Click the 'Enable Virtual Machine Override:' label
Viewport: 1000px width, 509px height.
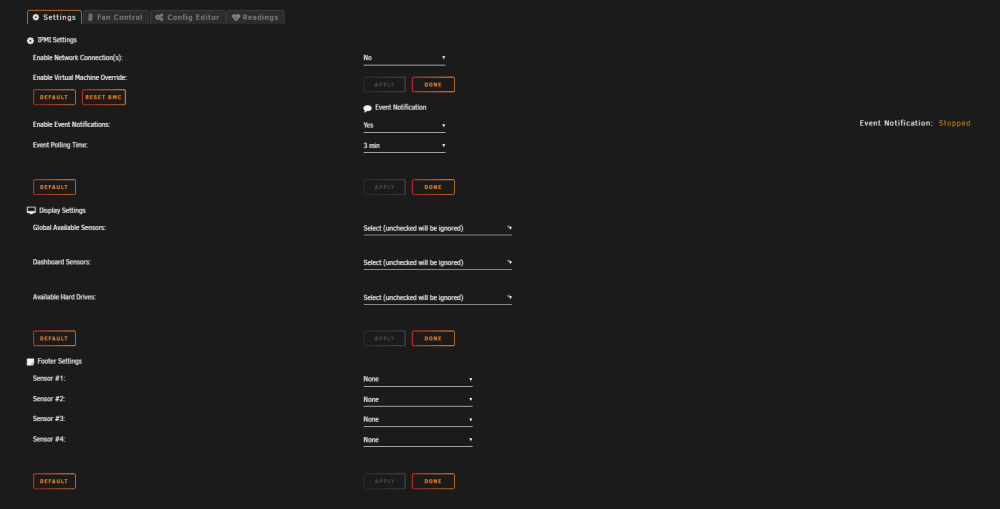[x=80, y=78]
